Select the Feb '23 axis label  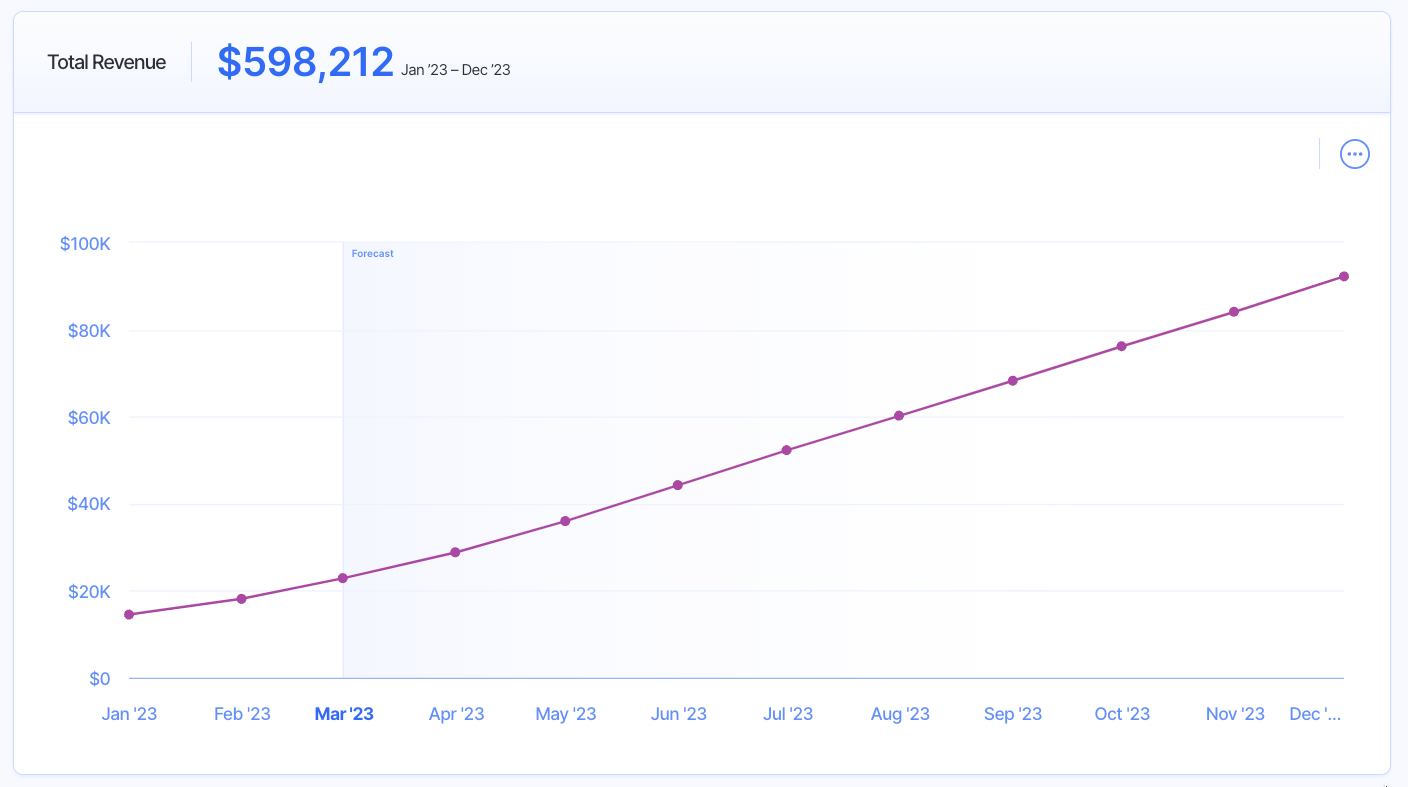tap(242, 713)
